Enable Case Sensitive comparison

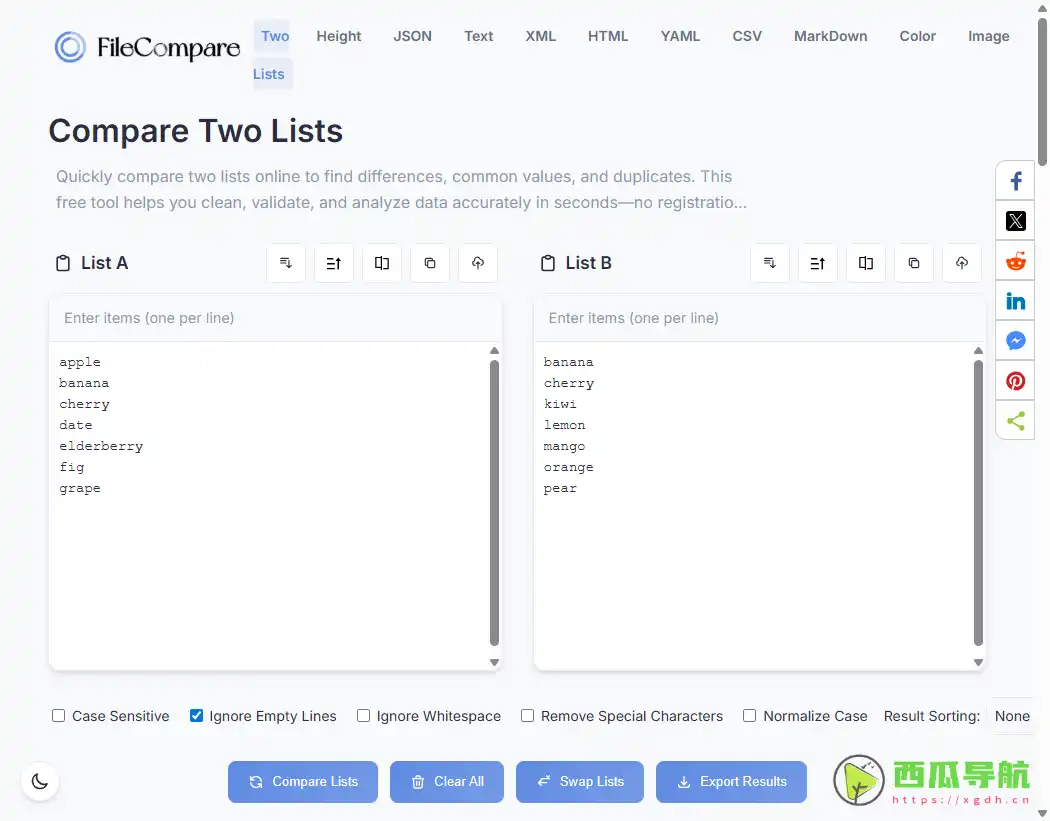coord(58,716)
